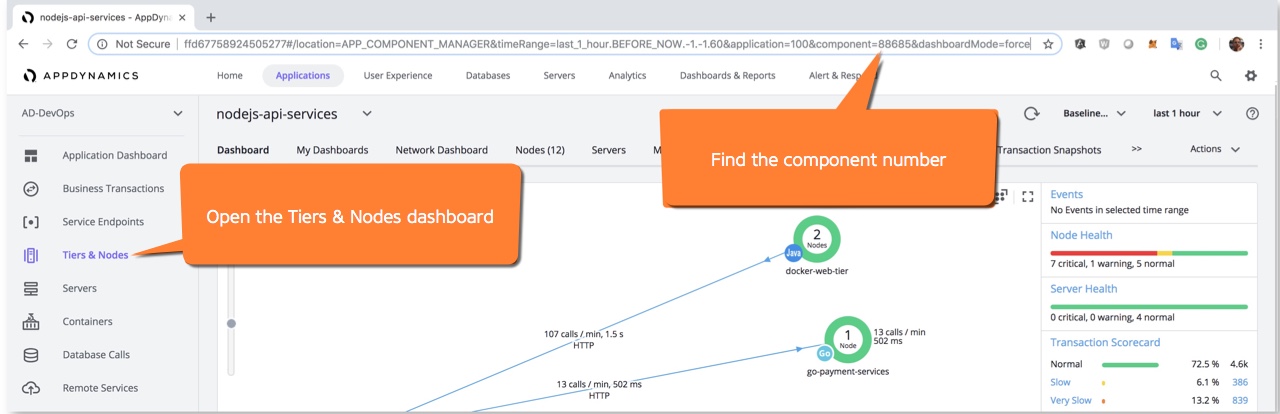Switch to the Servers tab in tier view
The height and width of the screenshot is (414, 1280).
[x=608, y=150]
